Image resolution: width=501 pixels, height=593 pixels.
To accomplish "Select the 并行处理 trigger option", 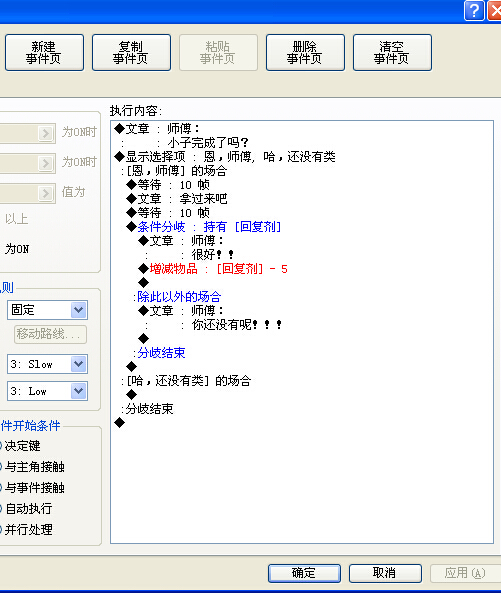I will point(28,530).
